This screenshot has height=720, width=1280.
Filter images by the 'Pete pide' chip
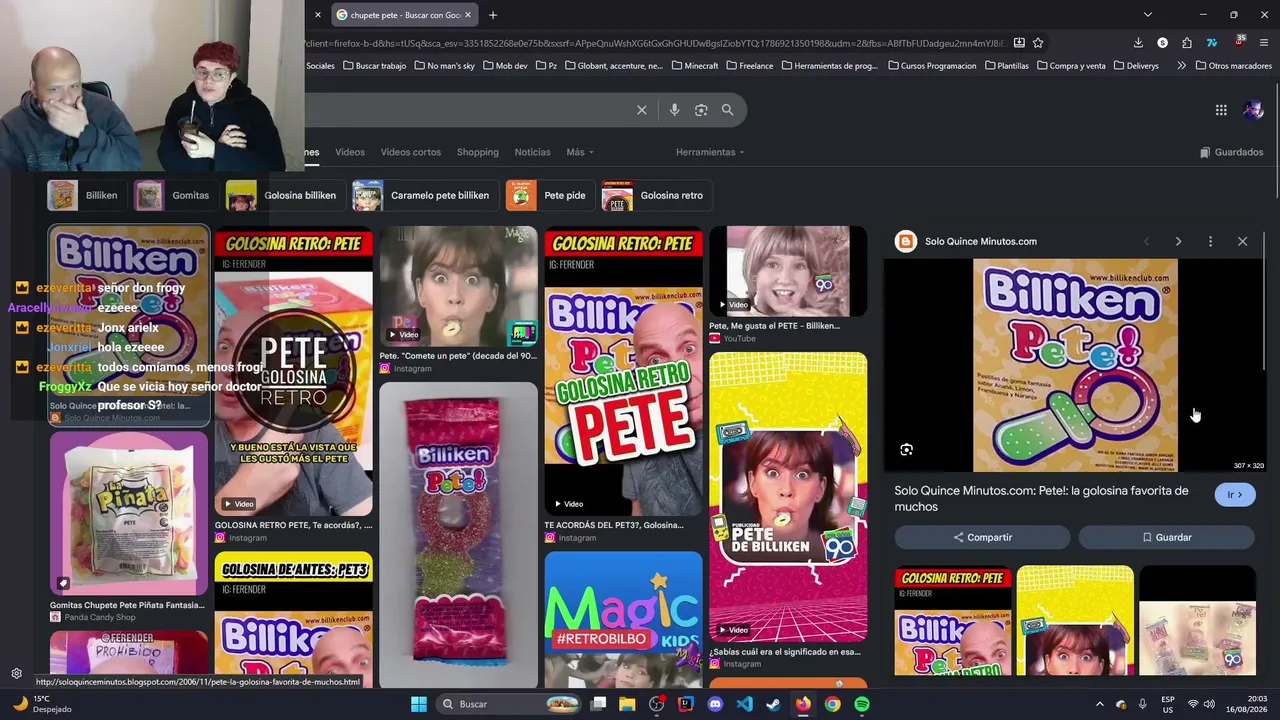pyautogui.click(x=549, y=195)
